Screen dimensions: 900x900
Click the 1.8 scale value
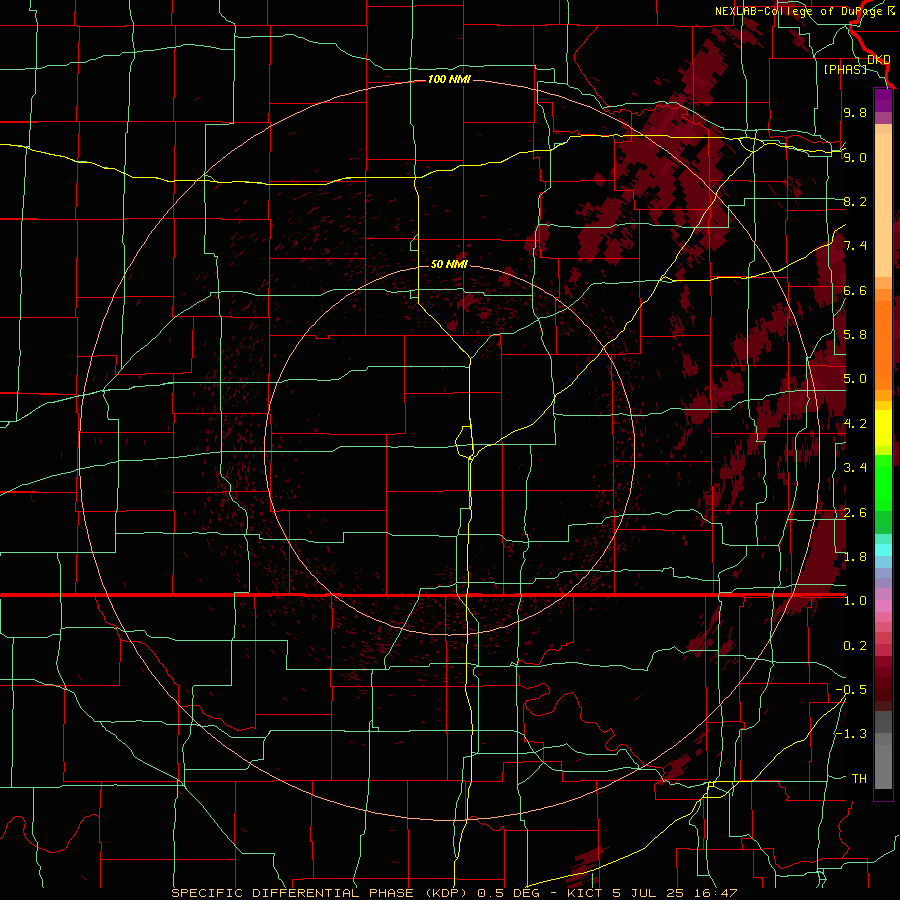click(x=855, y=557)
